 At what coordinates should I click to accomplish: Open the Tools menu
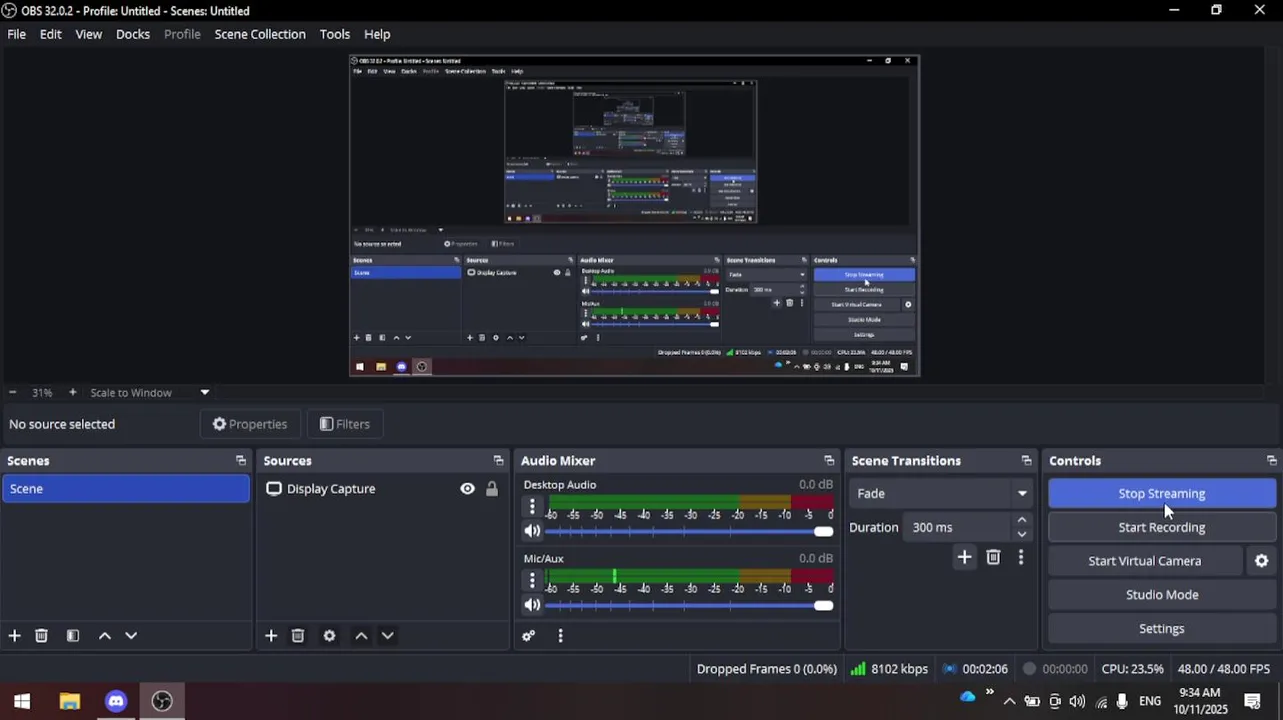[x=335, y=34]
